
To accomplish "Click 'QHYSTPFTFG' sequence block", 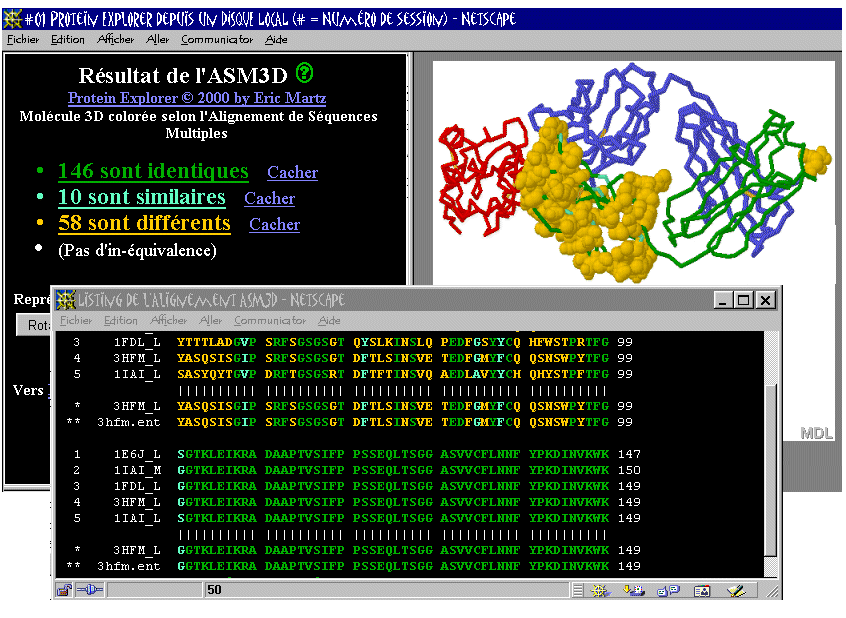I will pyautogui.click(x=569, y=374).
